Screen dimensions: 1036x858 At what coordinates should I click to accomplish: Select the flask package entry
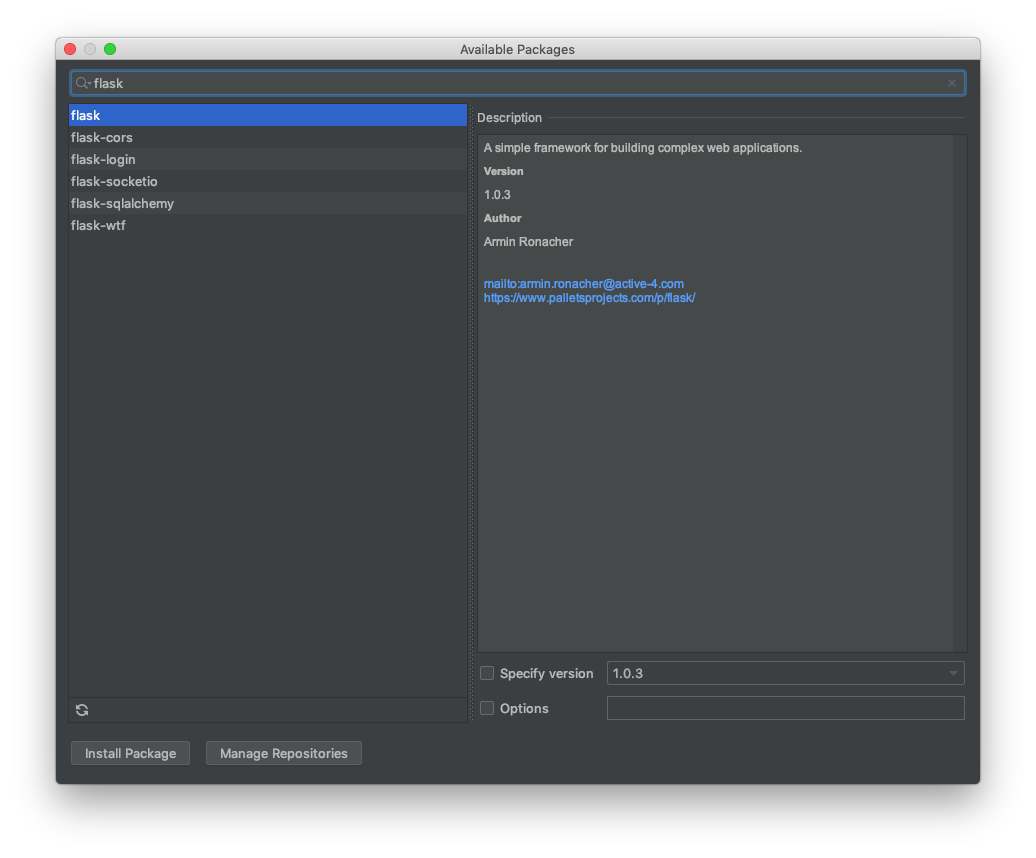pyautogui.click(x=268, y=115)
